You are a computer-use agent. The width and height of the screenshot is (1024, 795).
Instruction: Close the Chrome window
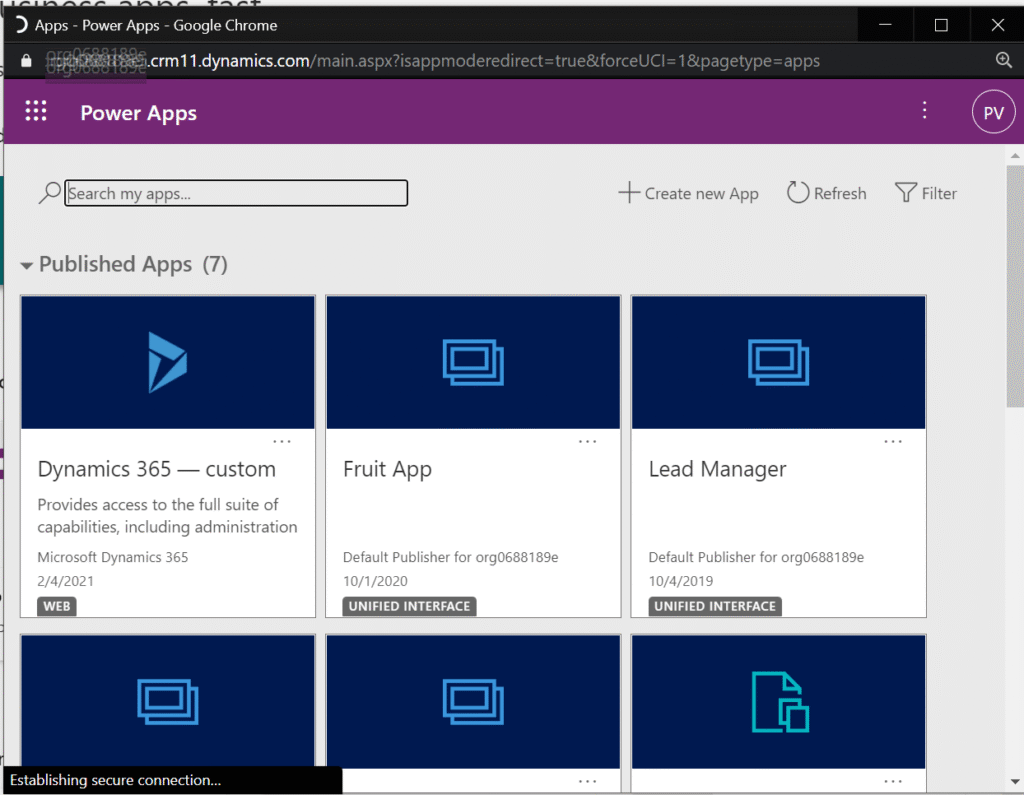[997, 25]
